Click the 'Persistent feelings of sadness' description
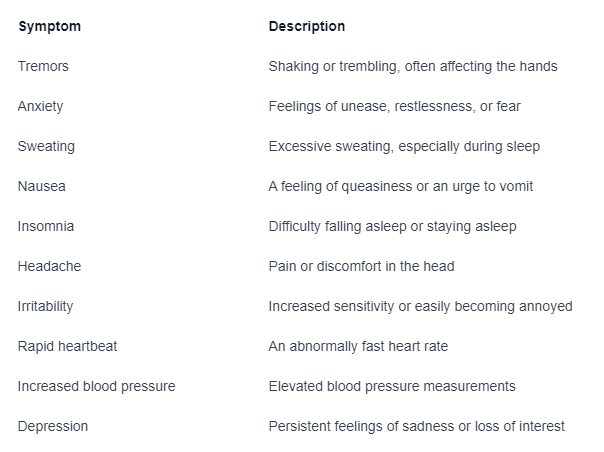604x452 pixels. pos(416,427)
